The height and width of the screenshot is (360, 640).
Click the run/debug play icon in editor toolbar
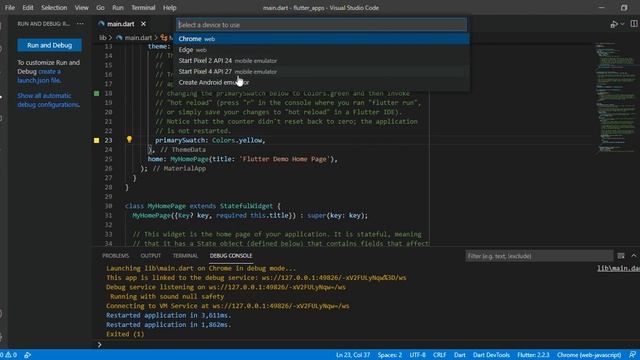point(614,24)
